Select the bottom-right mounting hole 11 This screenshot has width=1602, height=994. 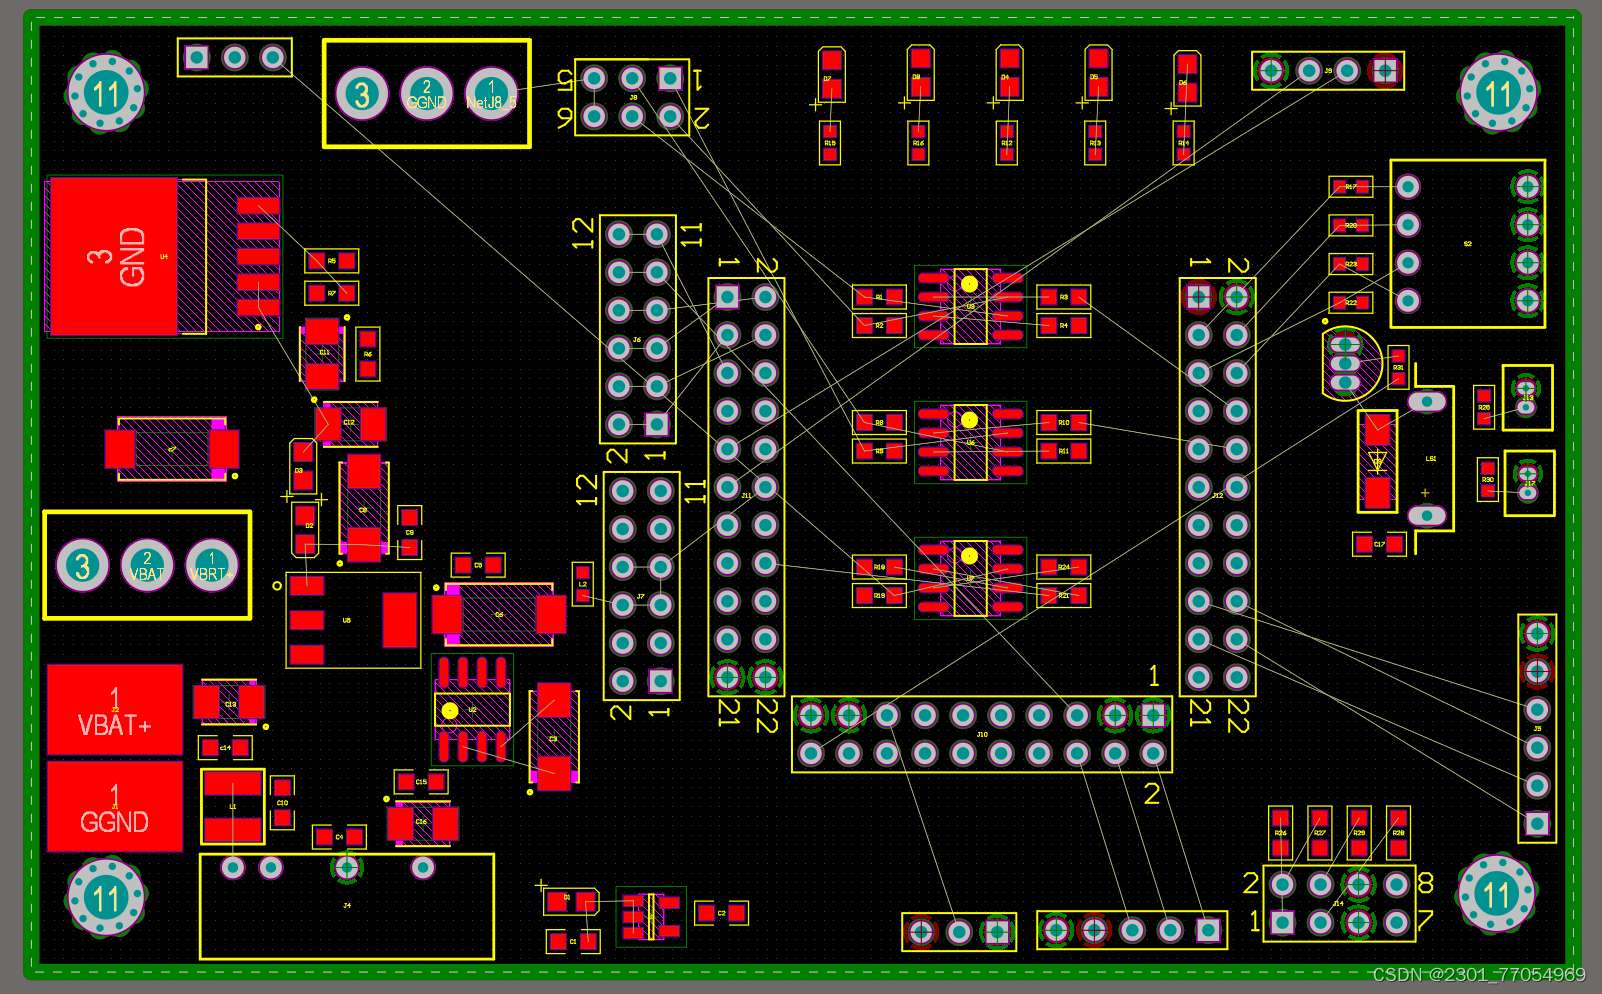tap(1496, 894)
